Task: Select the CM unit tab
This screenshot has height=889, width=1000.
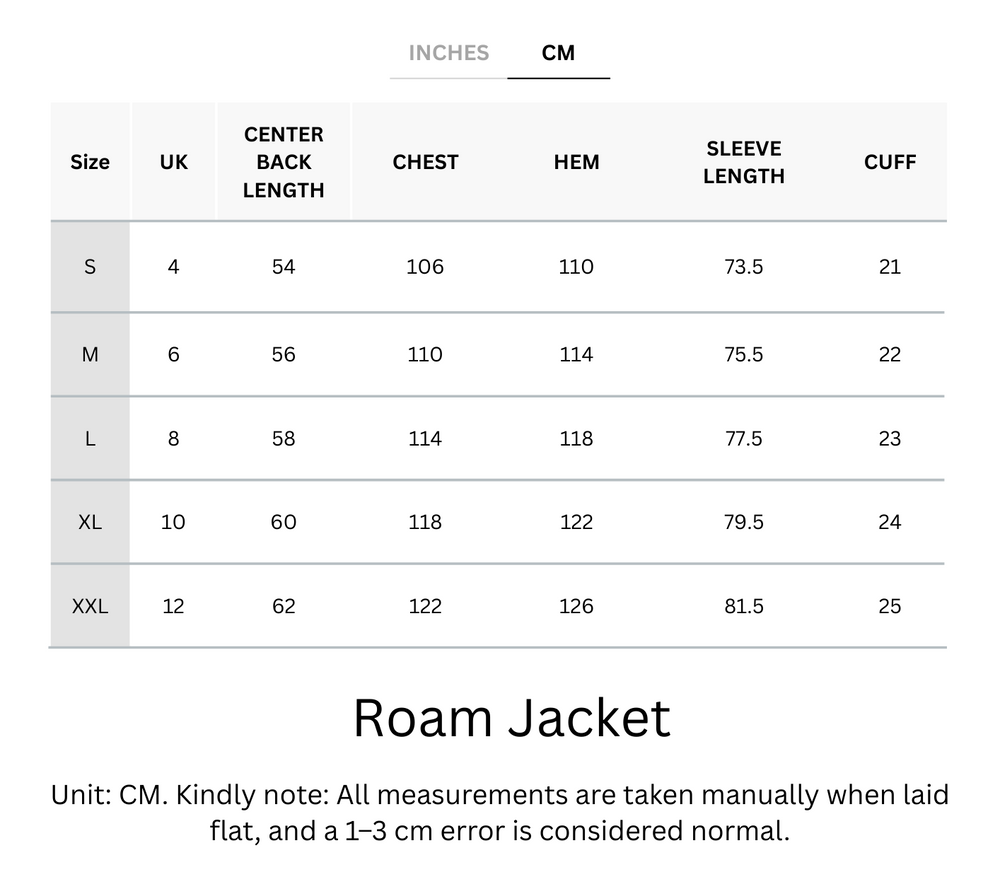Action: click(559, 53)
